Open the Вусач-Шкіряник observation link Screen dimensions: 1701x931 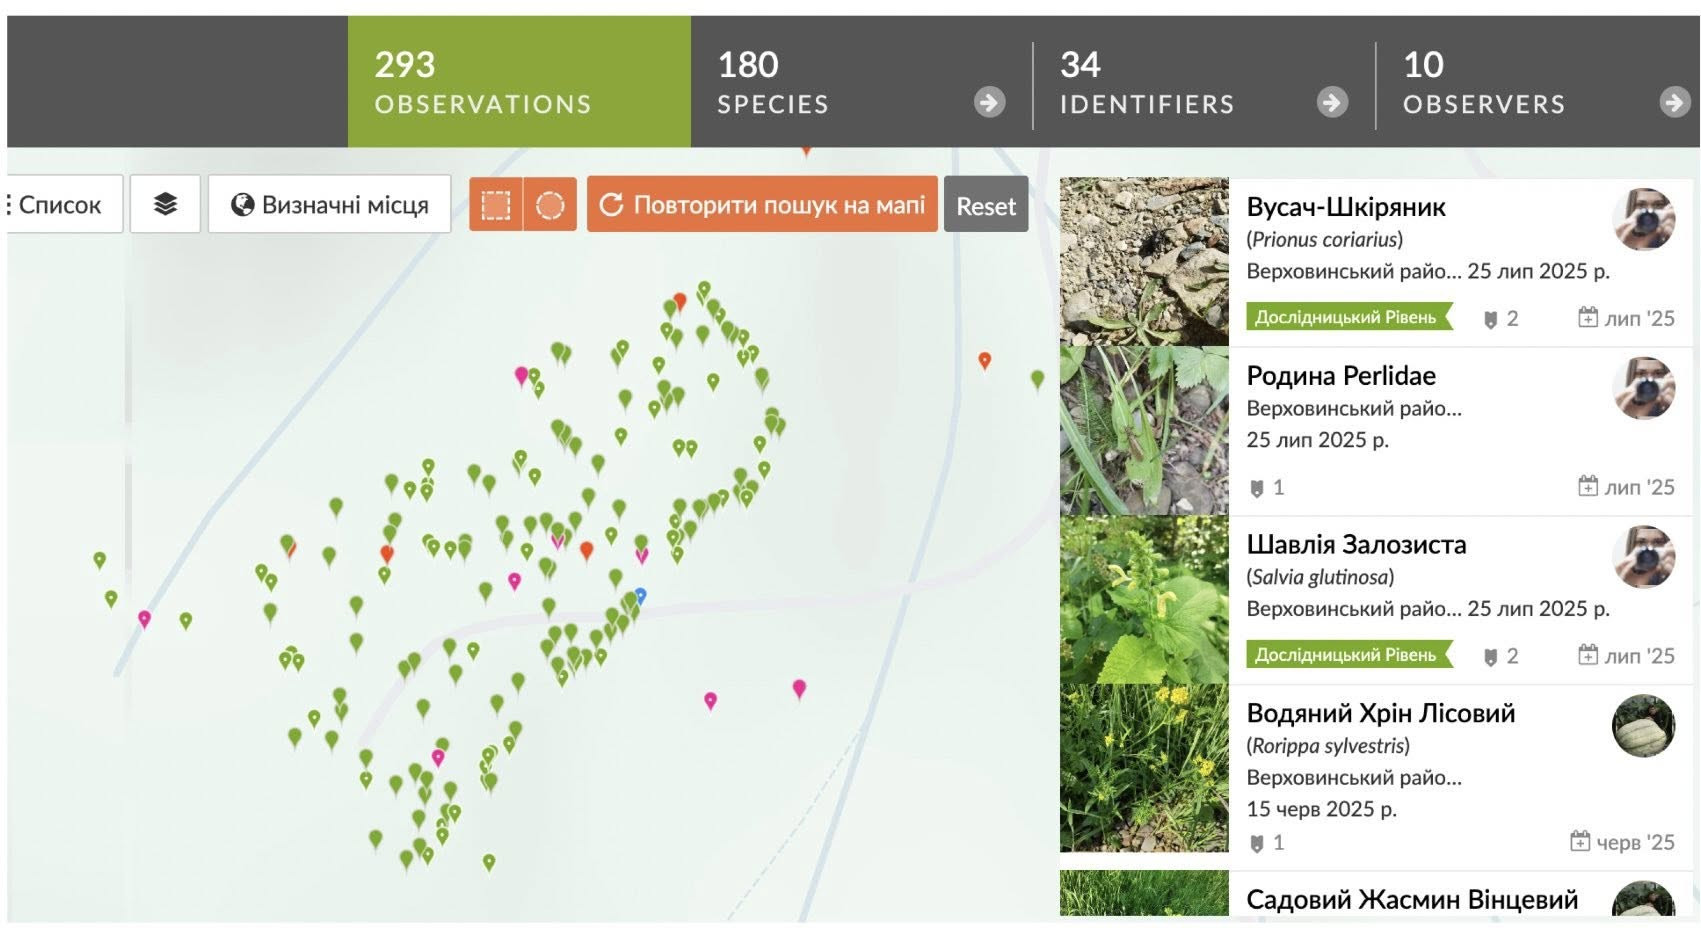pyautogui.click(x=1346, y=207)
